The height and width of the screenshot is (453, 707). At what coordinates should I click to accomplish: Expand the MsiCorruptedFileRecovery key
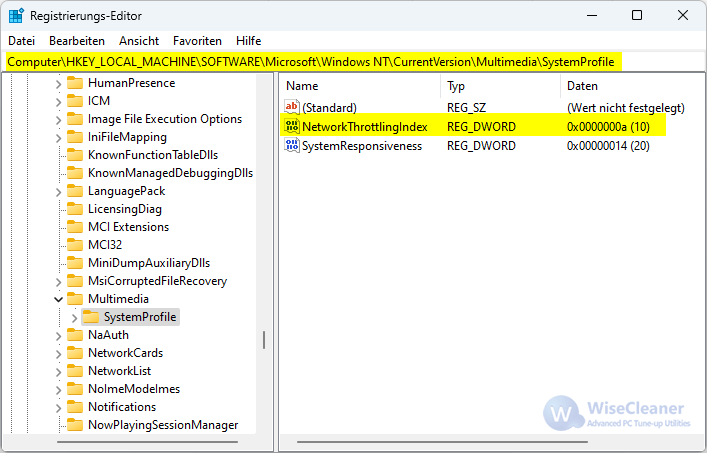[x=58, y=282]
